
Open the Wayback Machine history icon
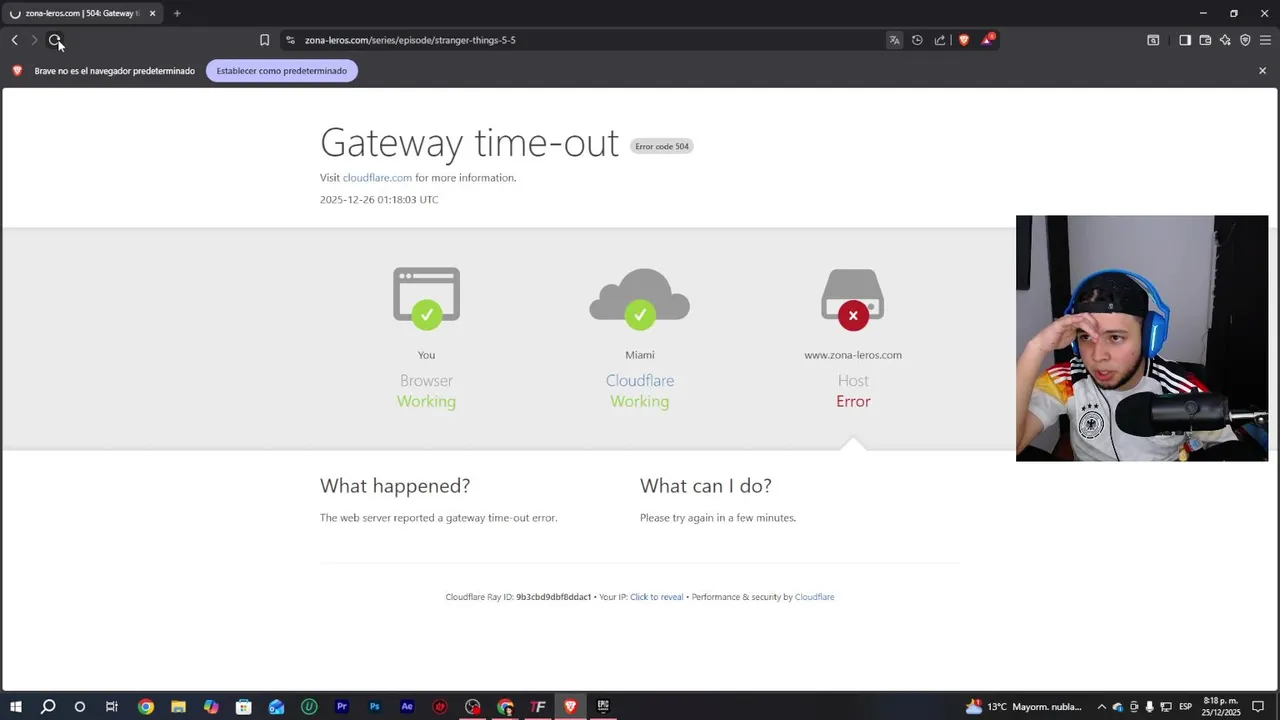(917, 40)
